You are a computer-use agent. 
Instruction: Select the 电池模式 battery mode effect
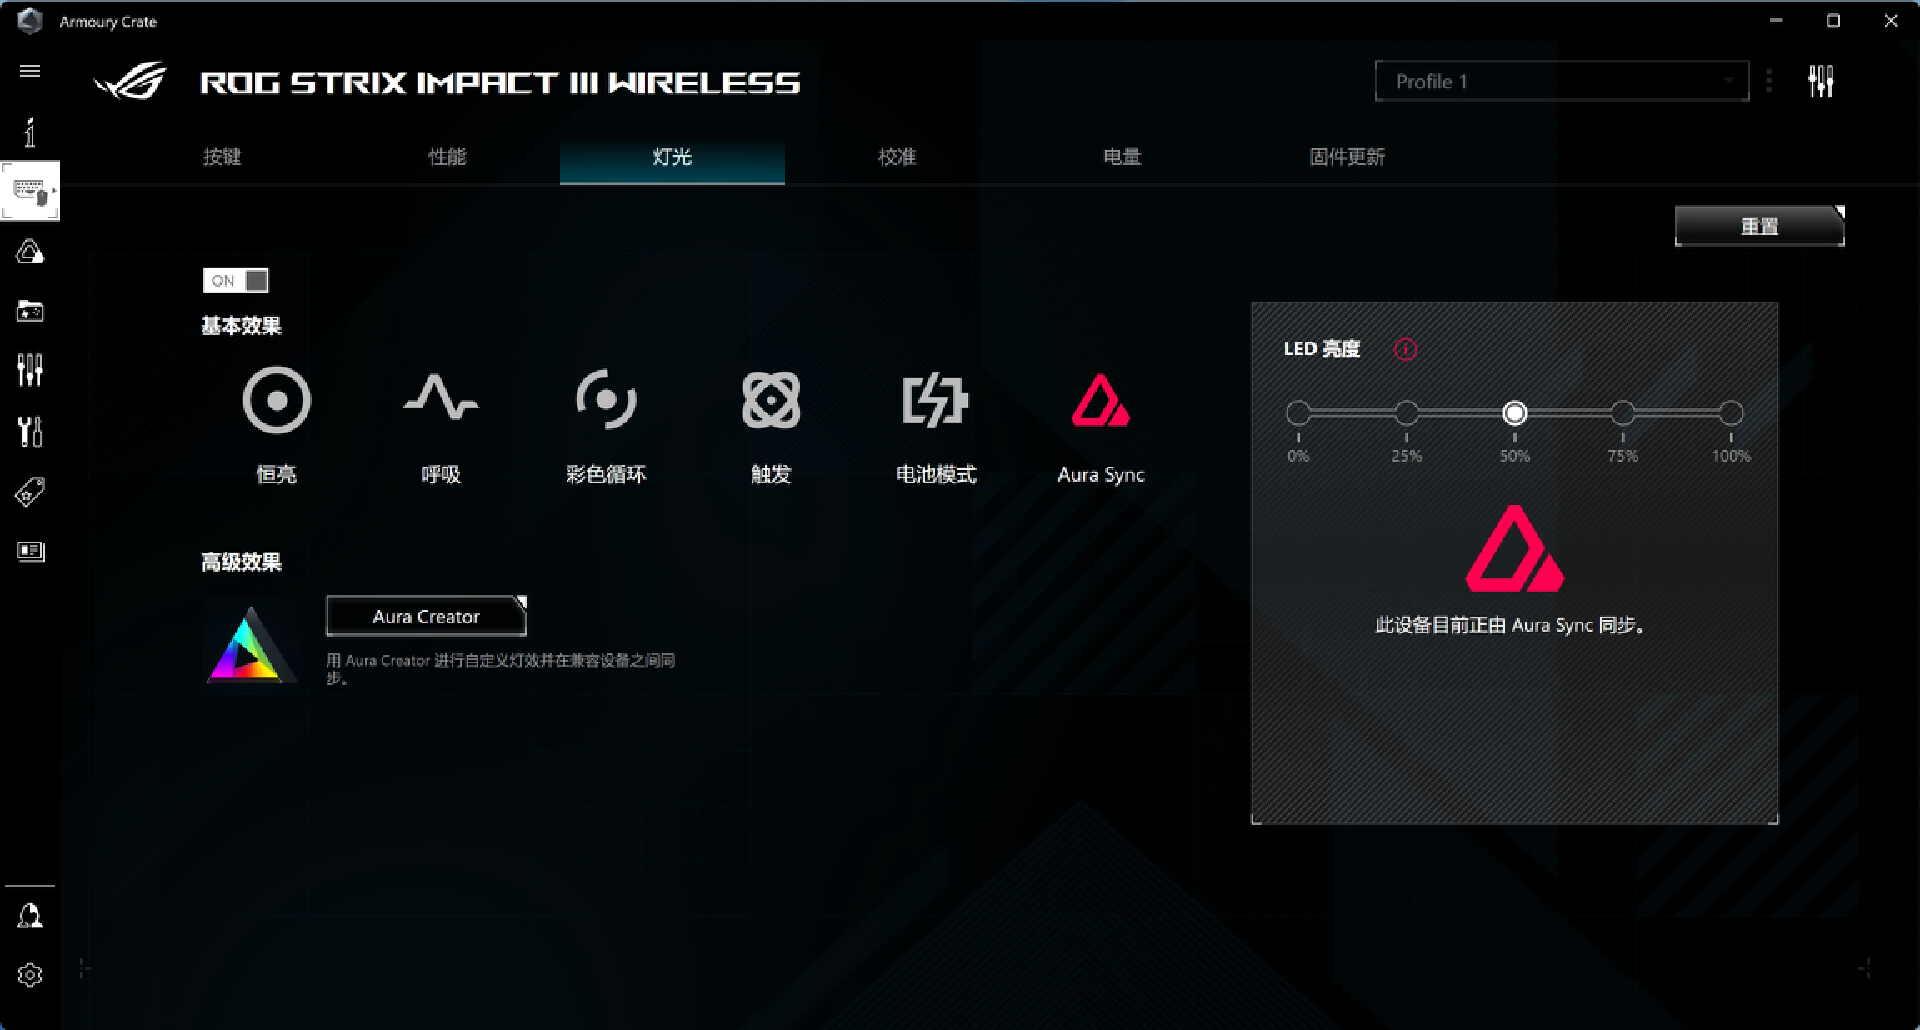(935, 400)
